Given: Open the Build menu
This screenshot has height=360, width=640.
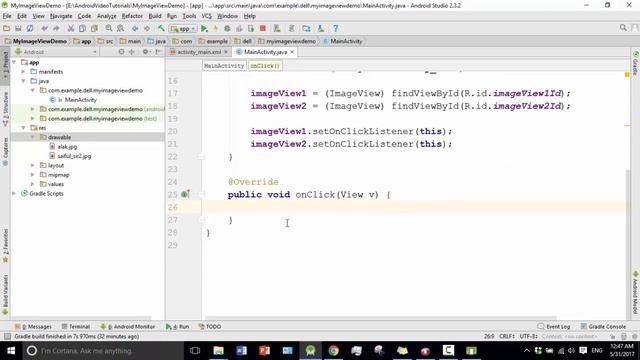Looking at the screenshot, I should 155,16.
